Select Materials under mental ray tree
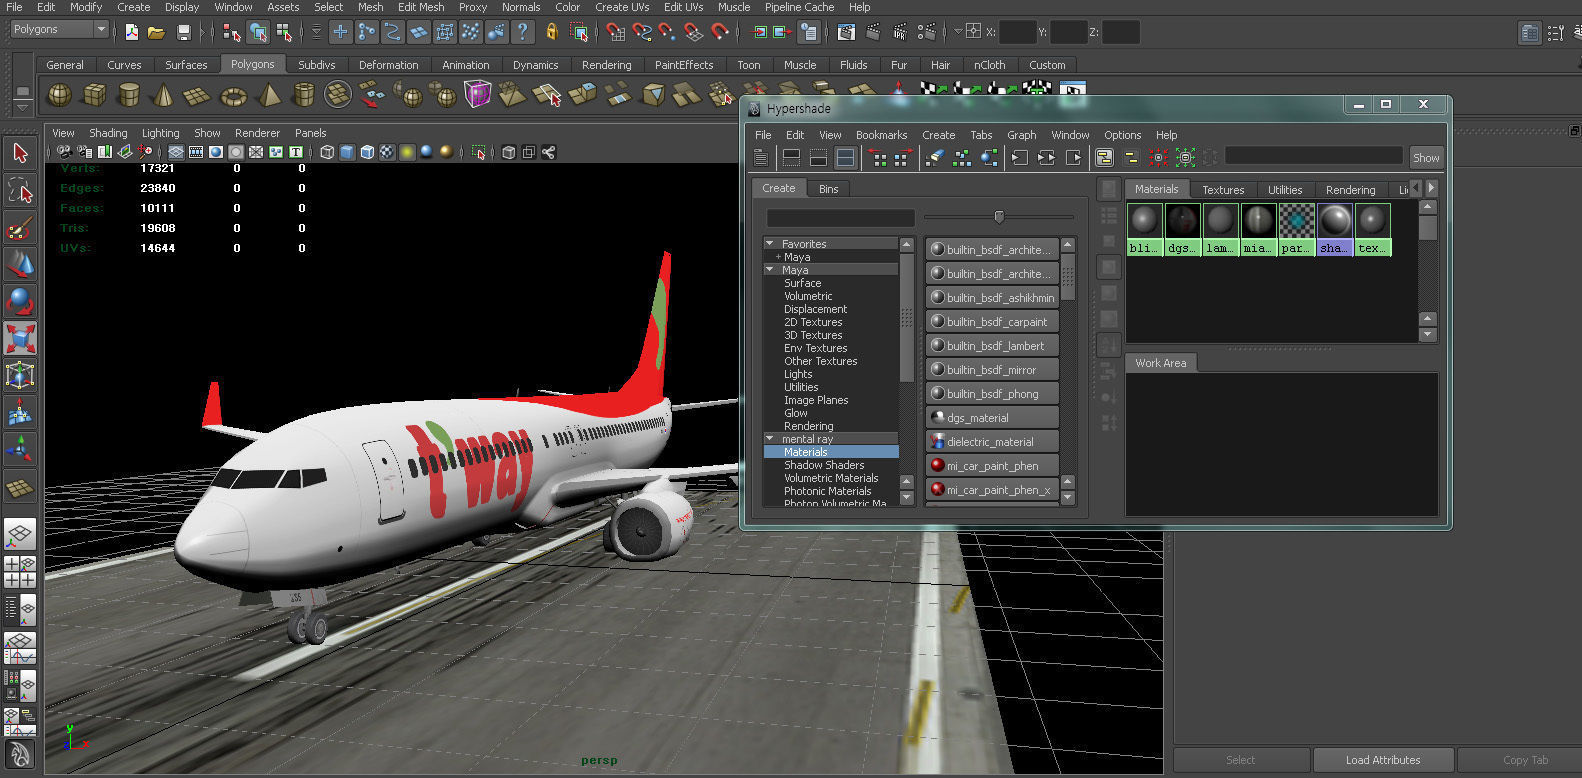The image size is (1582, 778). pyautogui.click(x=831, y=452)
